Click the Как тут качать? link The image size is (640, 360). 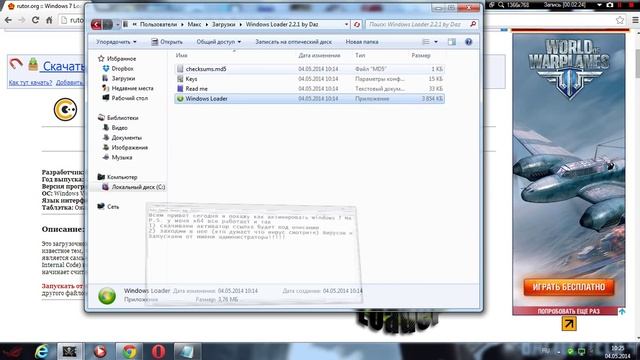[x=31, y=83]
